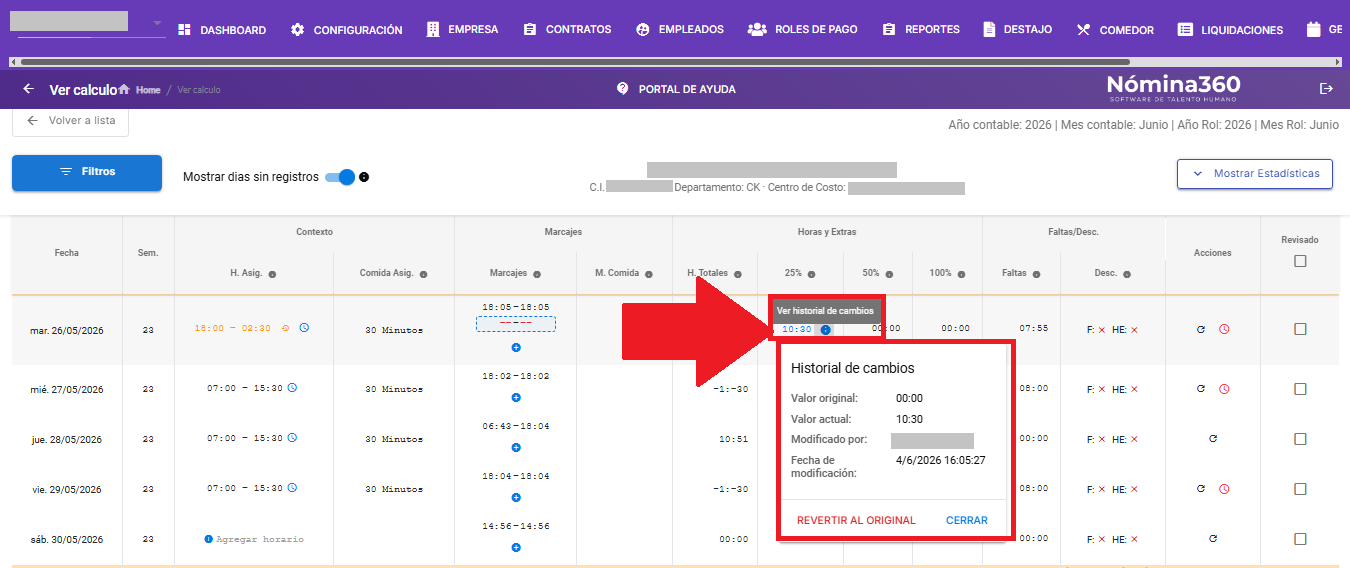Click Revertir al original in the popup

coord(856,520)
